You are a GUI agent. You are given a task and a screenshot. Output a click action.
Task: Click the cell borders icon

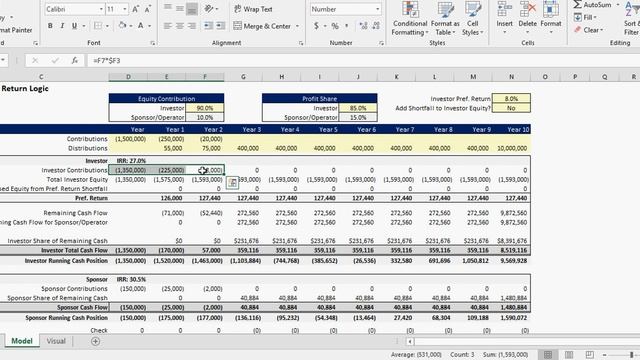[x=98, y=26]
